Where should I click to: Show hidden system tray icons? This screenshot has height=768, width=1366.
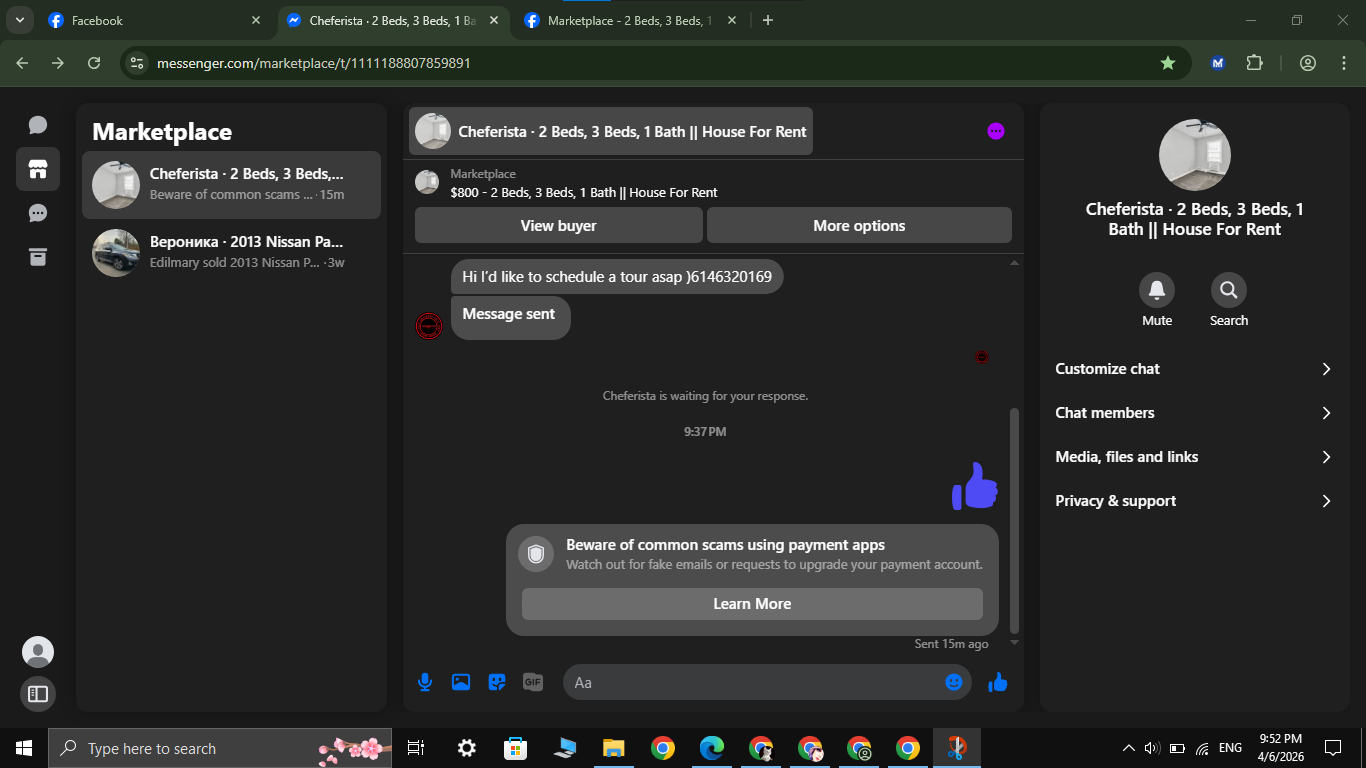tap(1129, 748)
